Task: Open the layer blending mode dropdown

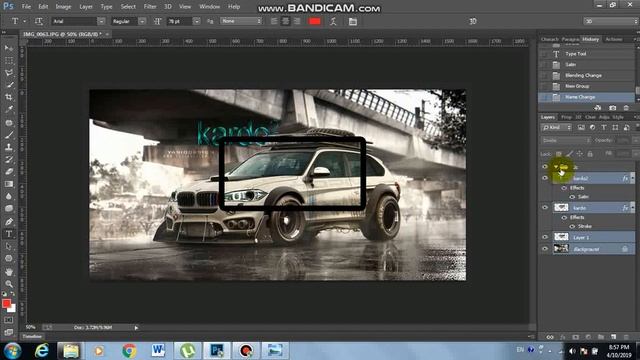Action: click(566, 140)
